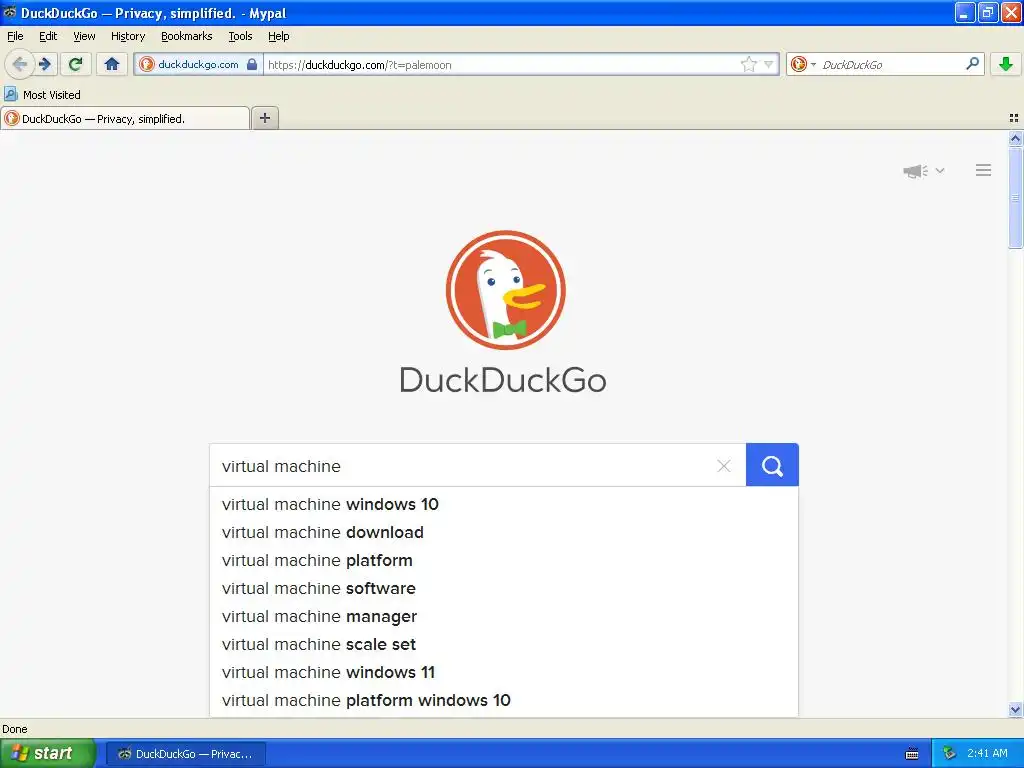Viewport: 1024px width, 768px height.
Task: Click the padlock security icon
Action: pyautogui.click(x=252, y=64)
